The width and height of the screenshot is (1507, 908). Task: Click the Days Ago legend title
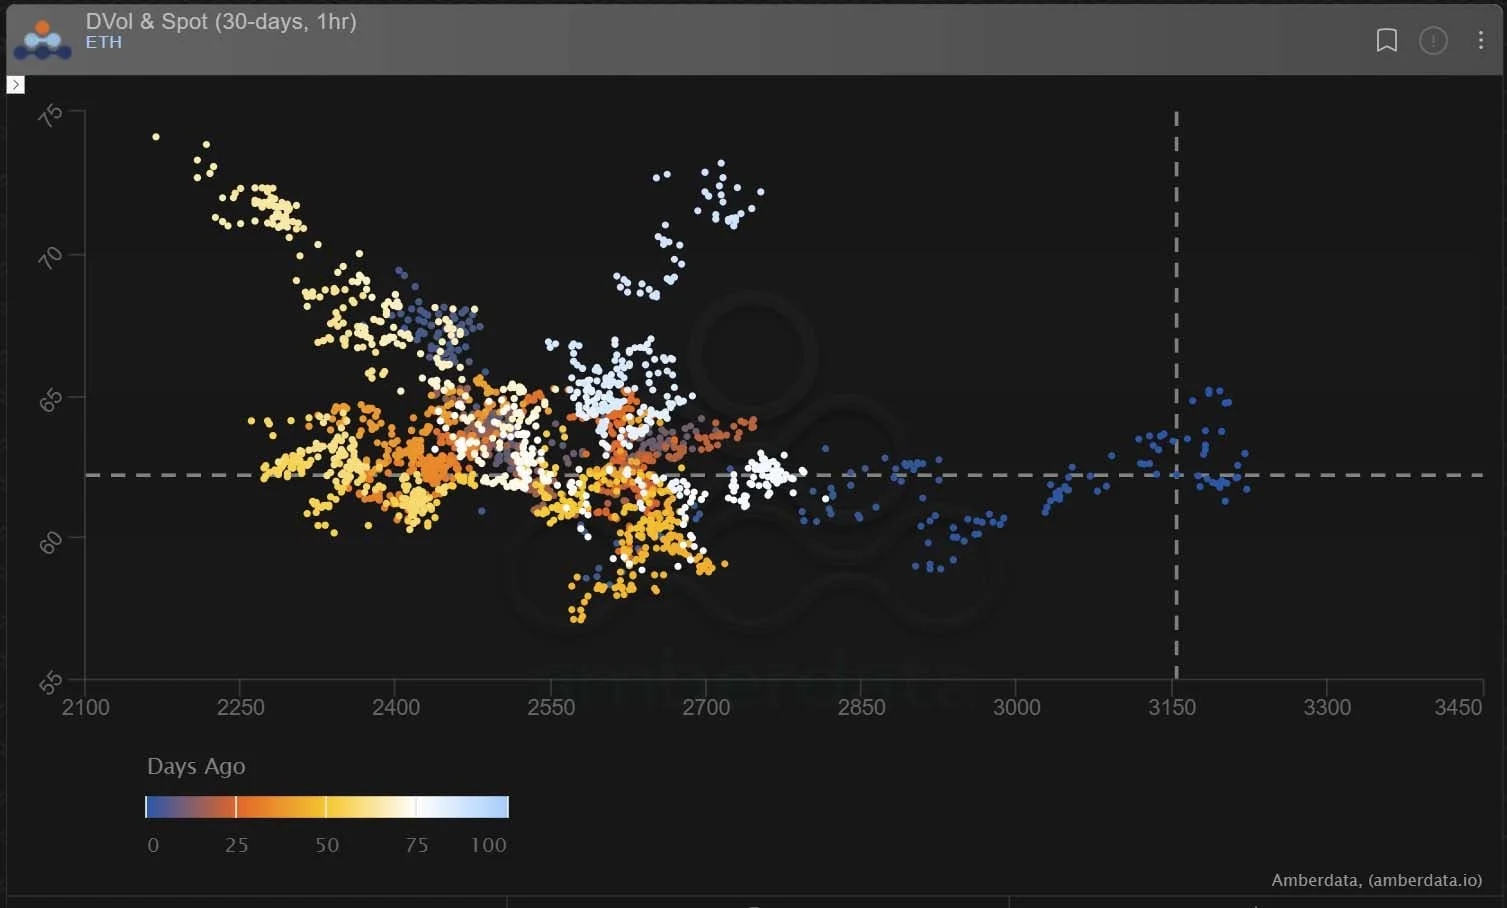pos(196,766)
